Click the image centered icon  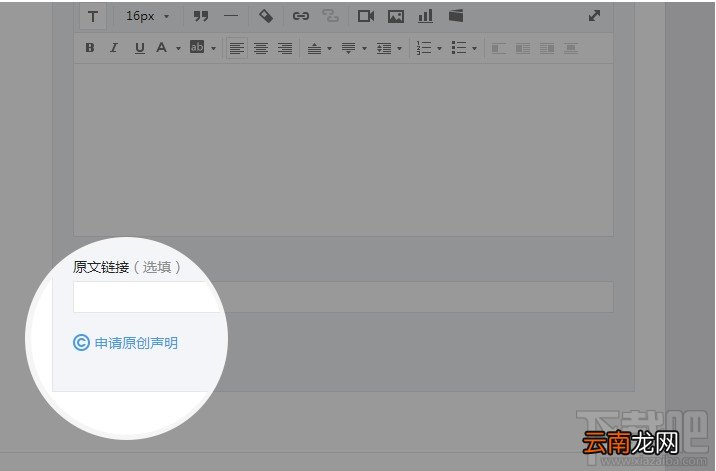[571, 48]
